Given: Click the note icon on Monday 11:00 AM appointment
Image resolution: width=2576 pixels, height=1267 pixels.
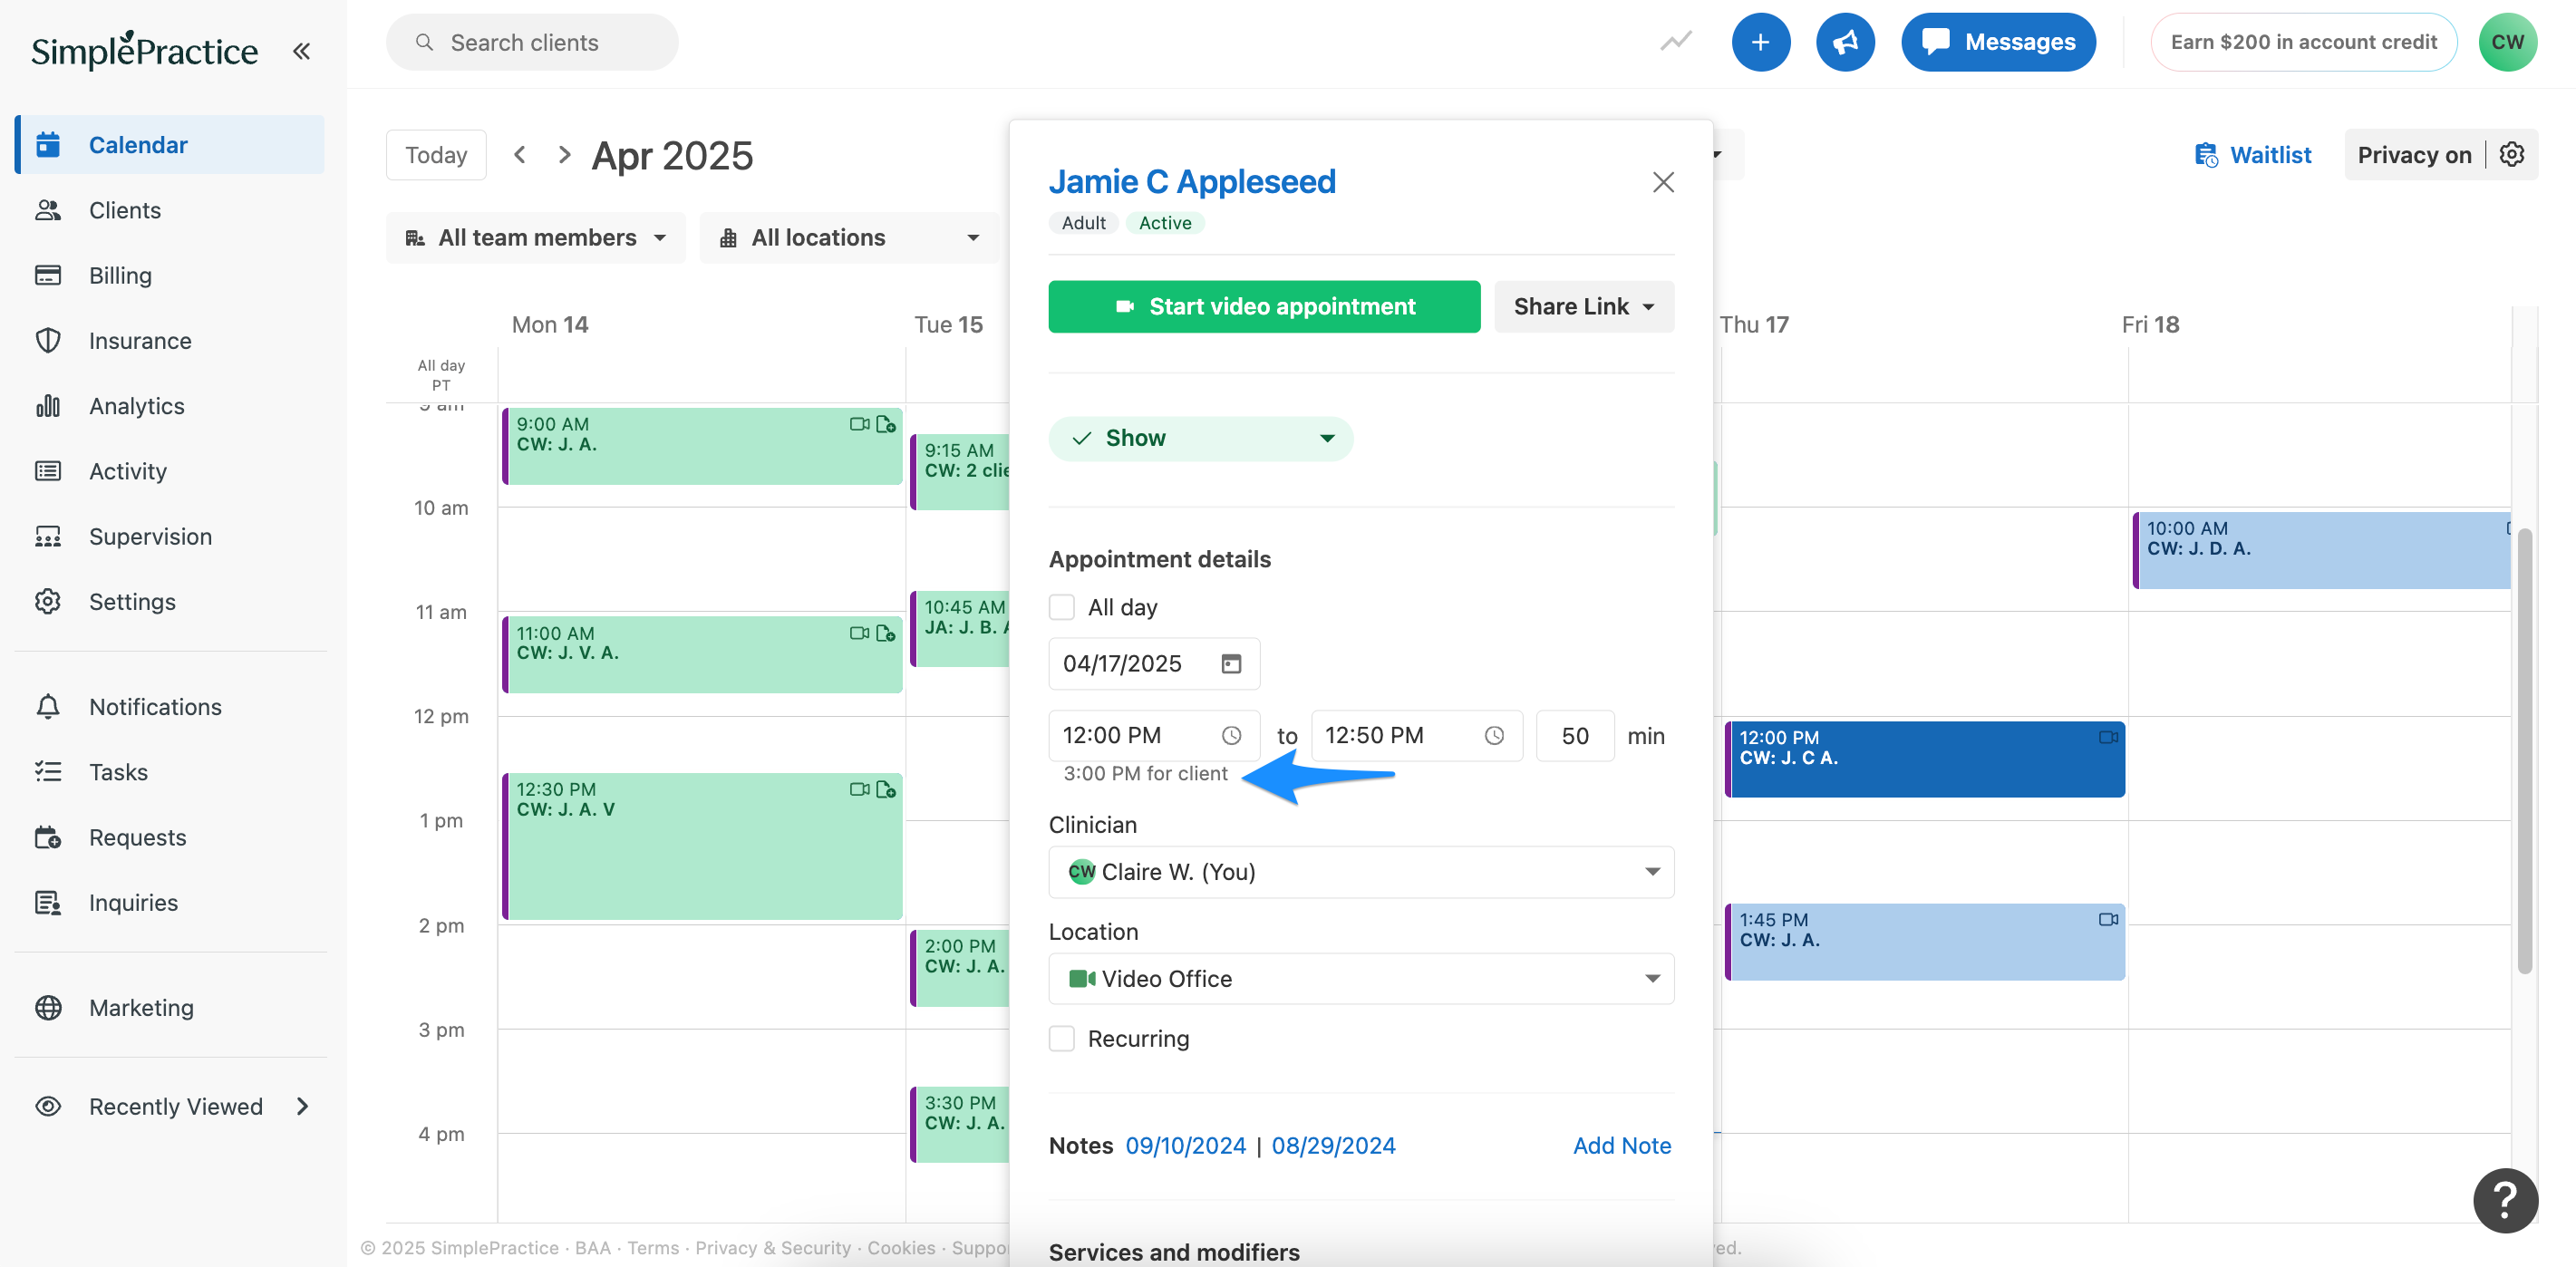Looking at the screenshot, I should point(886,633).
